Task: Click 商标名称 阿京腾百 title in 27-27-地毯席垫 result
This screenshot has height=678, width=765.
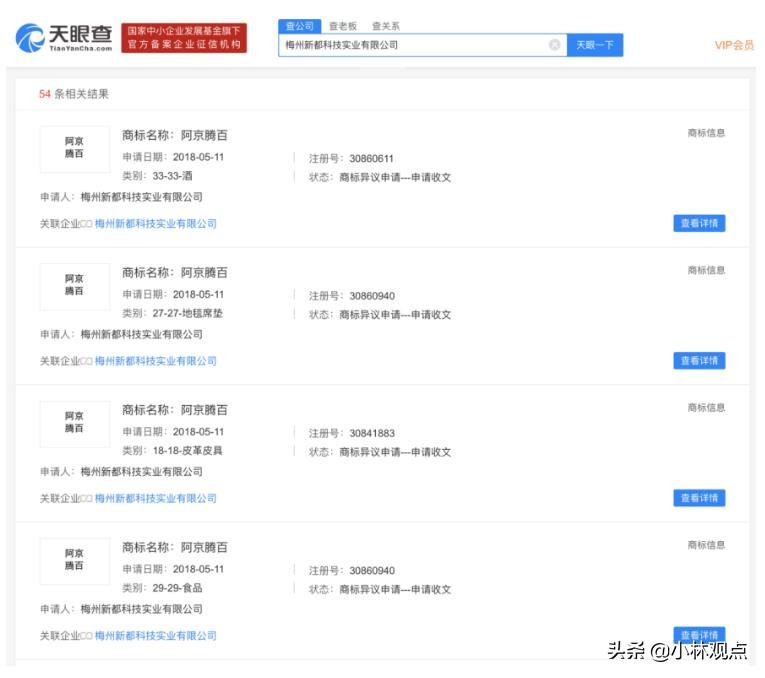Action: (175, 273)
